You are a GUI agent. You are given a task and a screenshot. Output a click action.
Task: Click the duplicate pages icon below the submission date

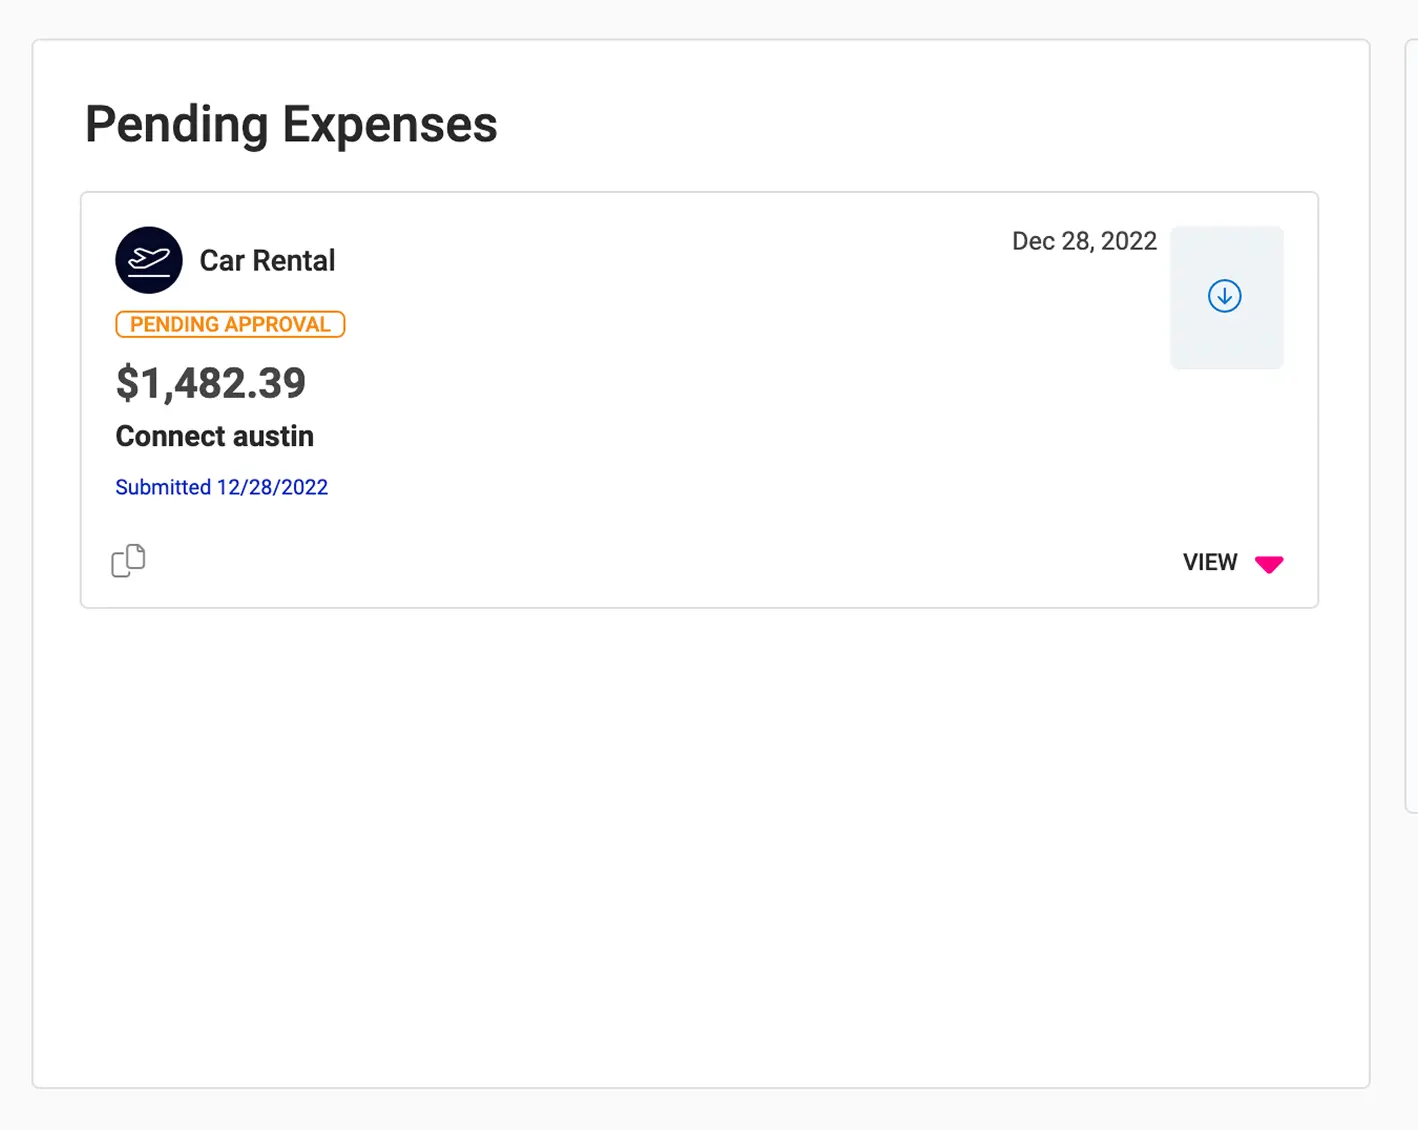click(x=128, y=561)
